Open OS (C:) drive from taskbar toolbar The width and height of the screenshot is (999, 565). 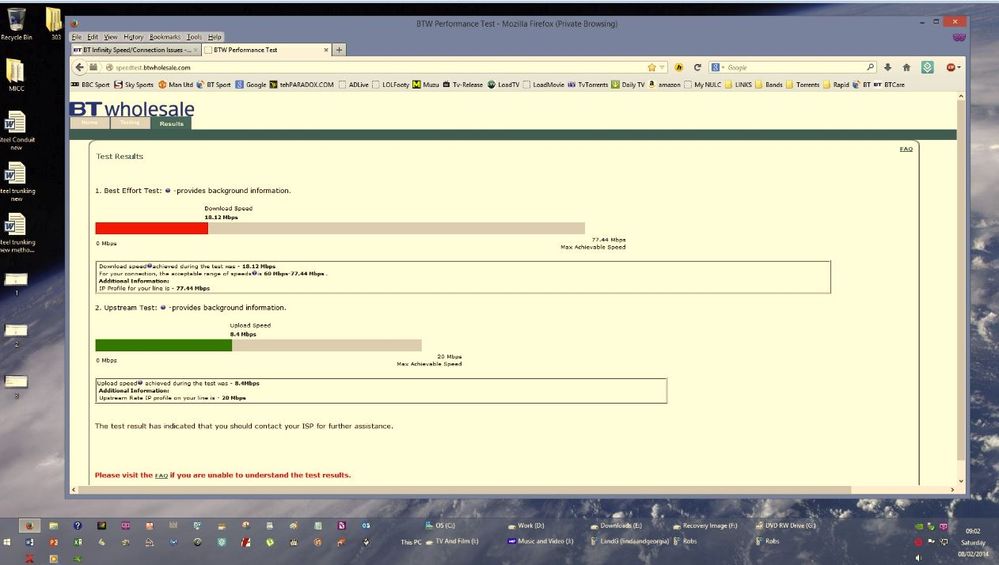(440, 526)
